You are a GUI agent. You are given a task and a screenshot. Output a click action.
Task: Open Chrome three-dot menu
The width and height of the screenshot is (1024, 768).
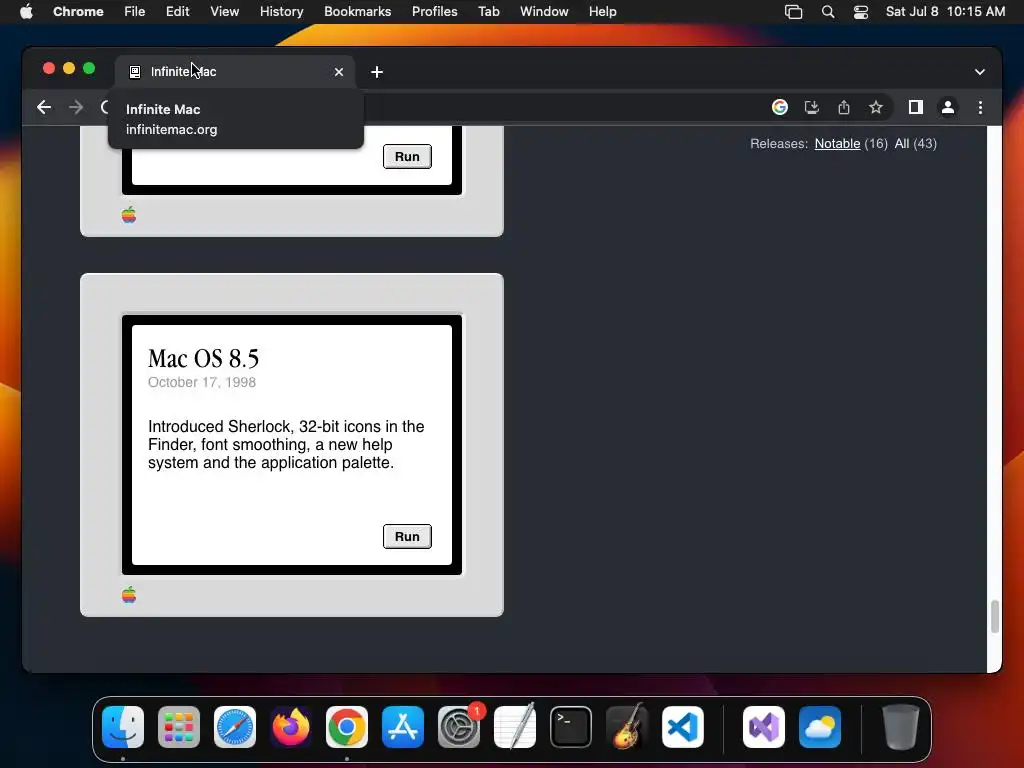pos(980,107)
